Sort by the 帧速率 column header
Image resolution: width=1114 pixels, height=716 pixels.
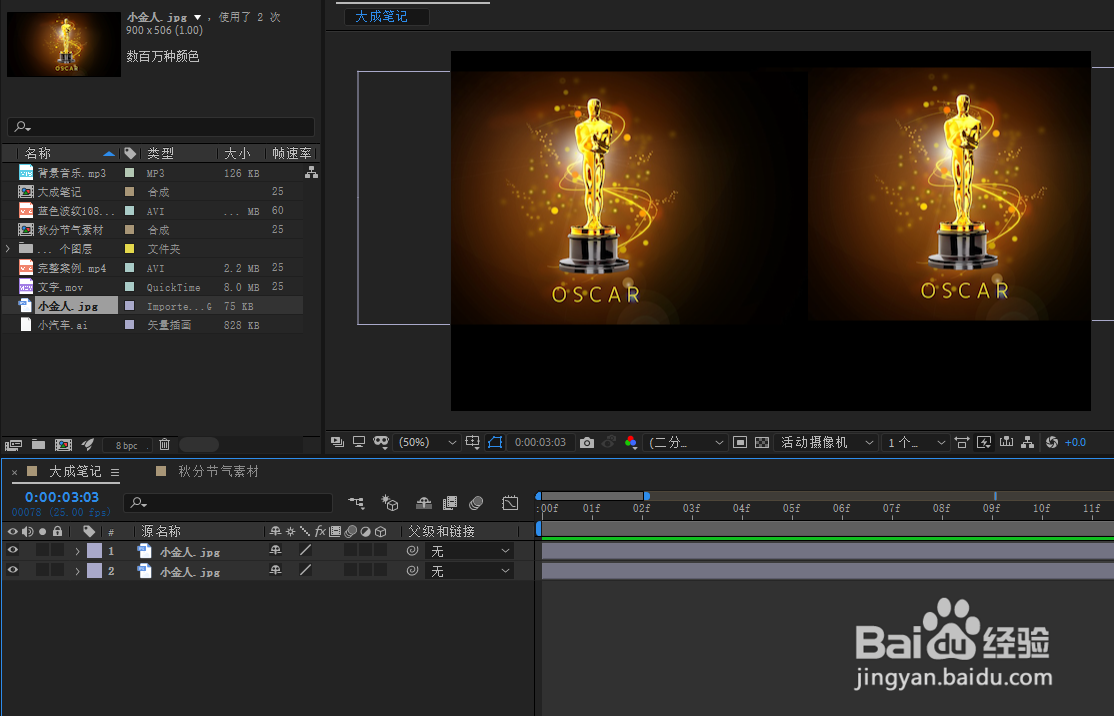(x=291, y=153)
